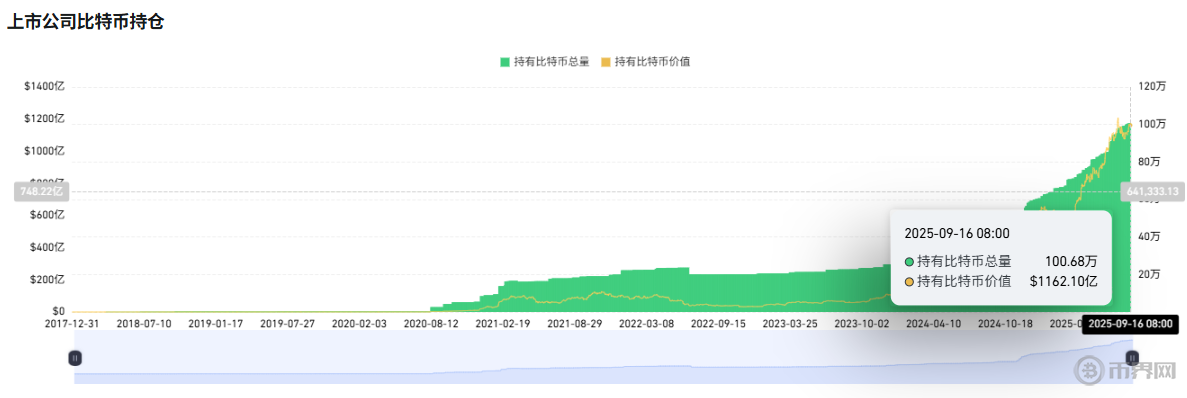Click the tooltip date 2025-09-16 08:00
This screenshot has width=1187, height=398.
[x=958, y=234]
